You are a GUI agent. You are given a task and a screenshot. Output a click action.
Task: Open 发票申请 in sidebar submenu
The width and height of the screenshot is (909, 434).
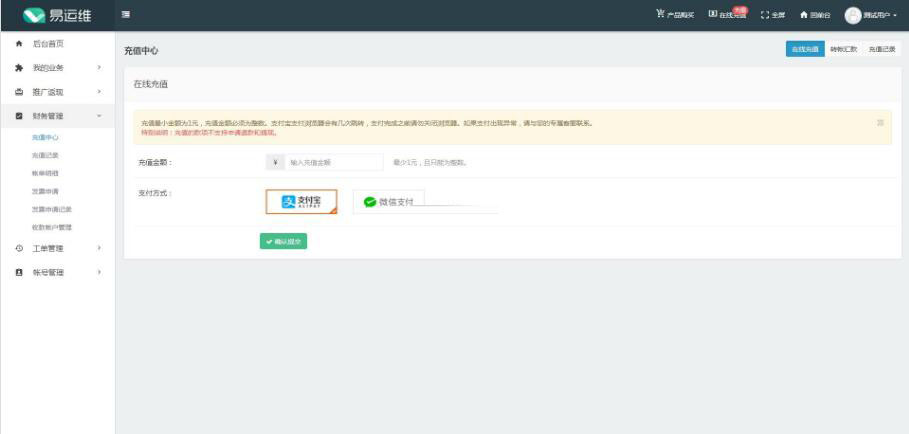click(x=45, y=191)
